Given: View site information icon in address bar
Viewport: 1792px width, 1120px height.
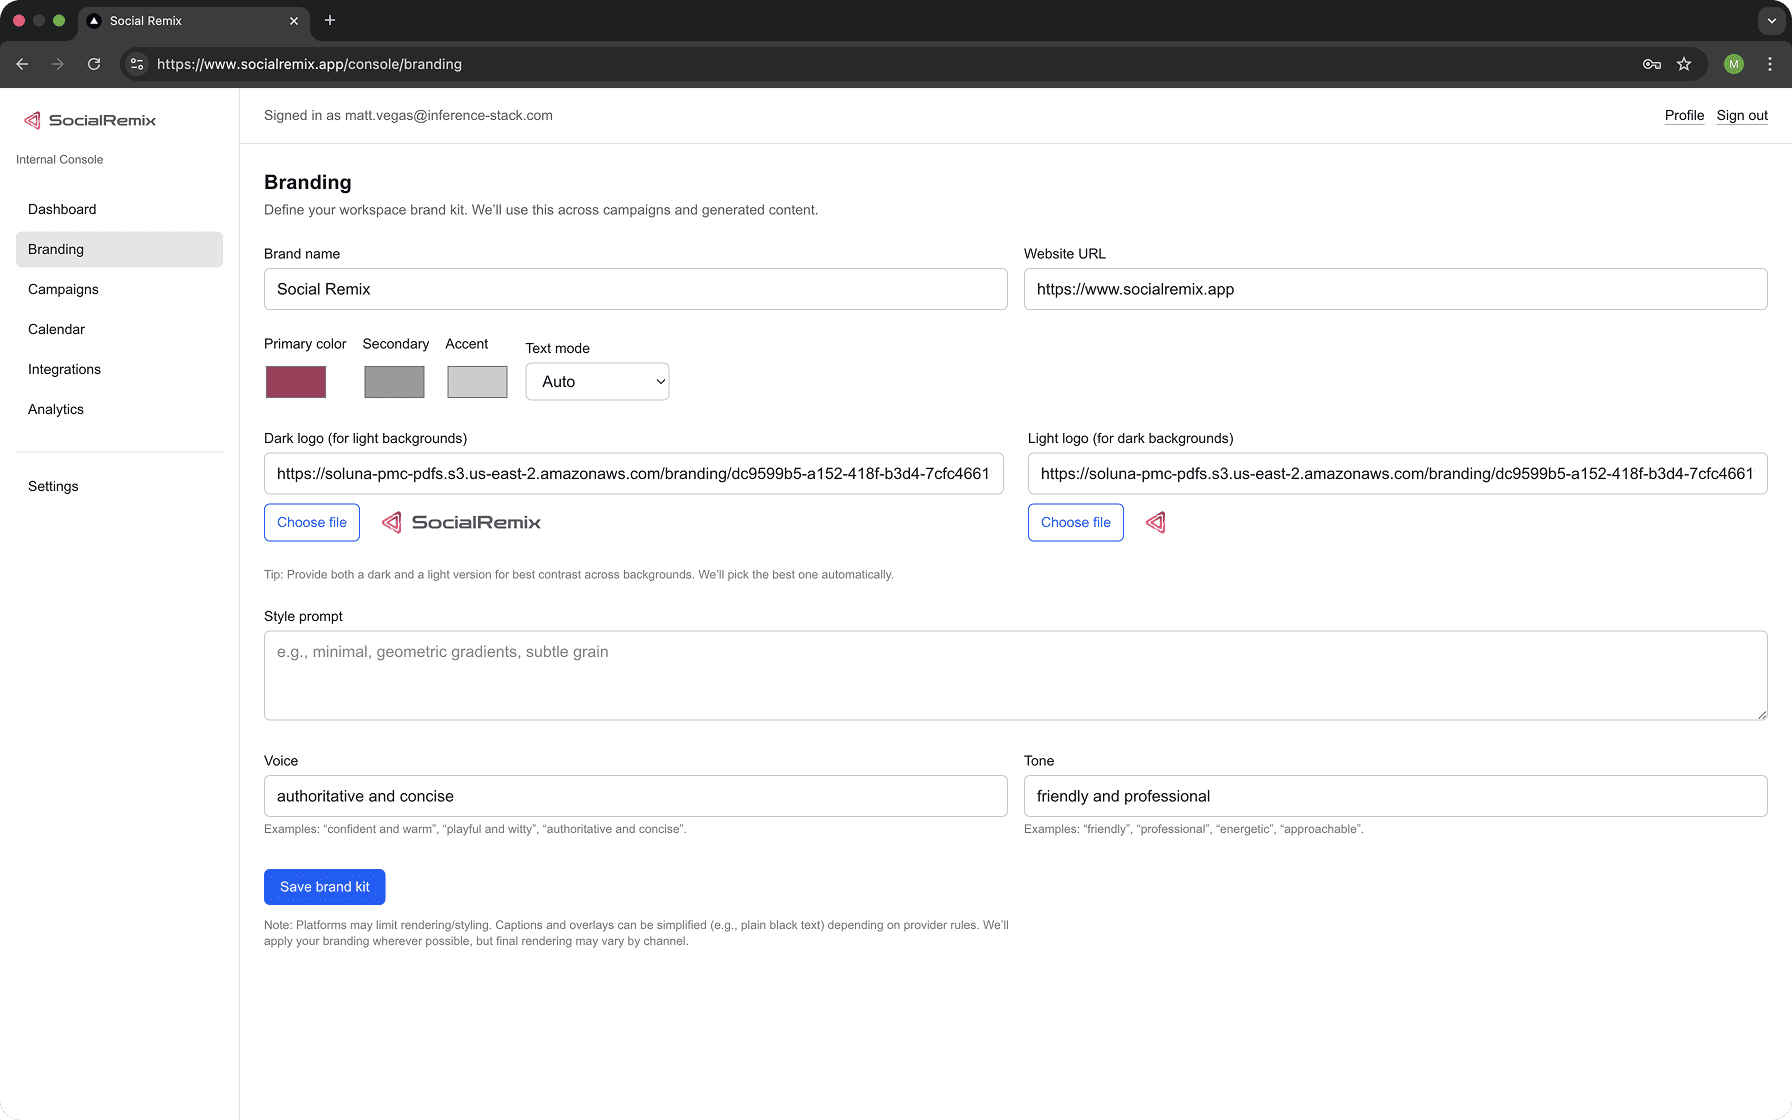Looking at the screenshot, I should (x=137, y=64).
